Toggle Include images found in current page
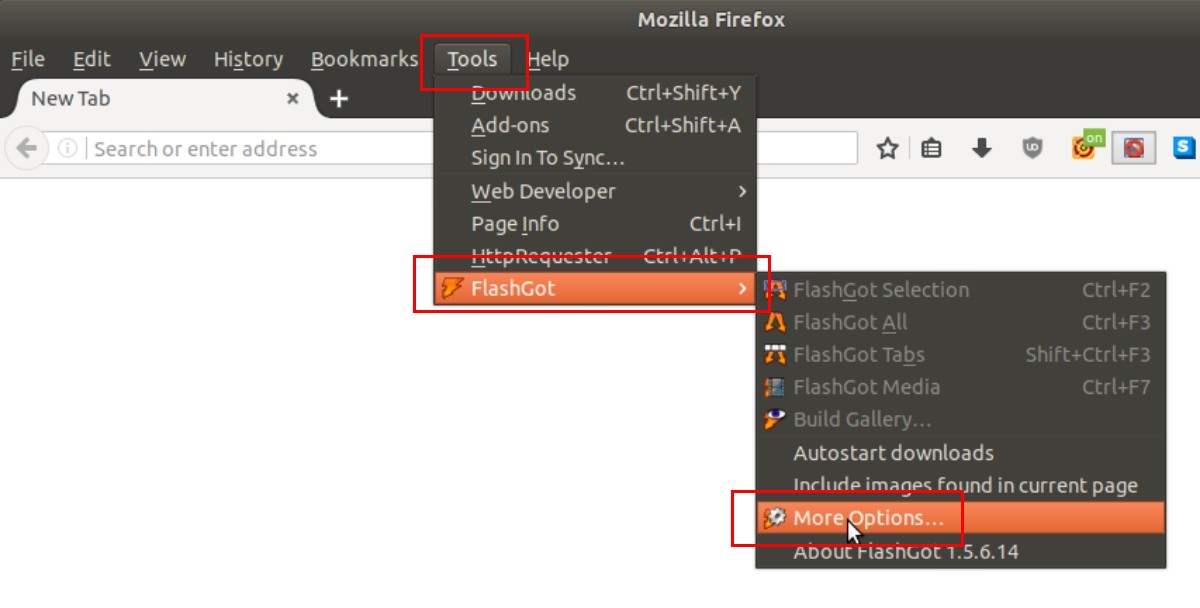Screen dimensions: 1200x608 pos(960,486)
